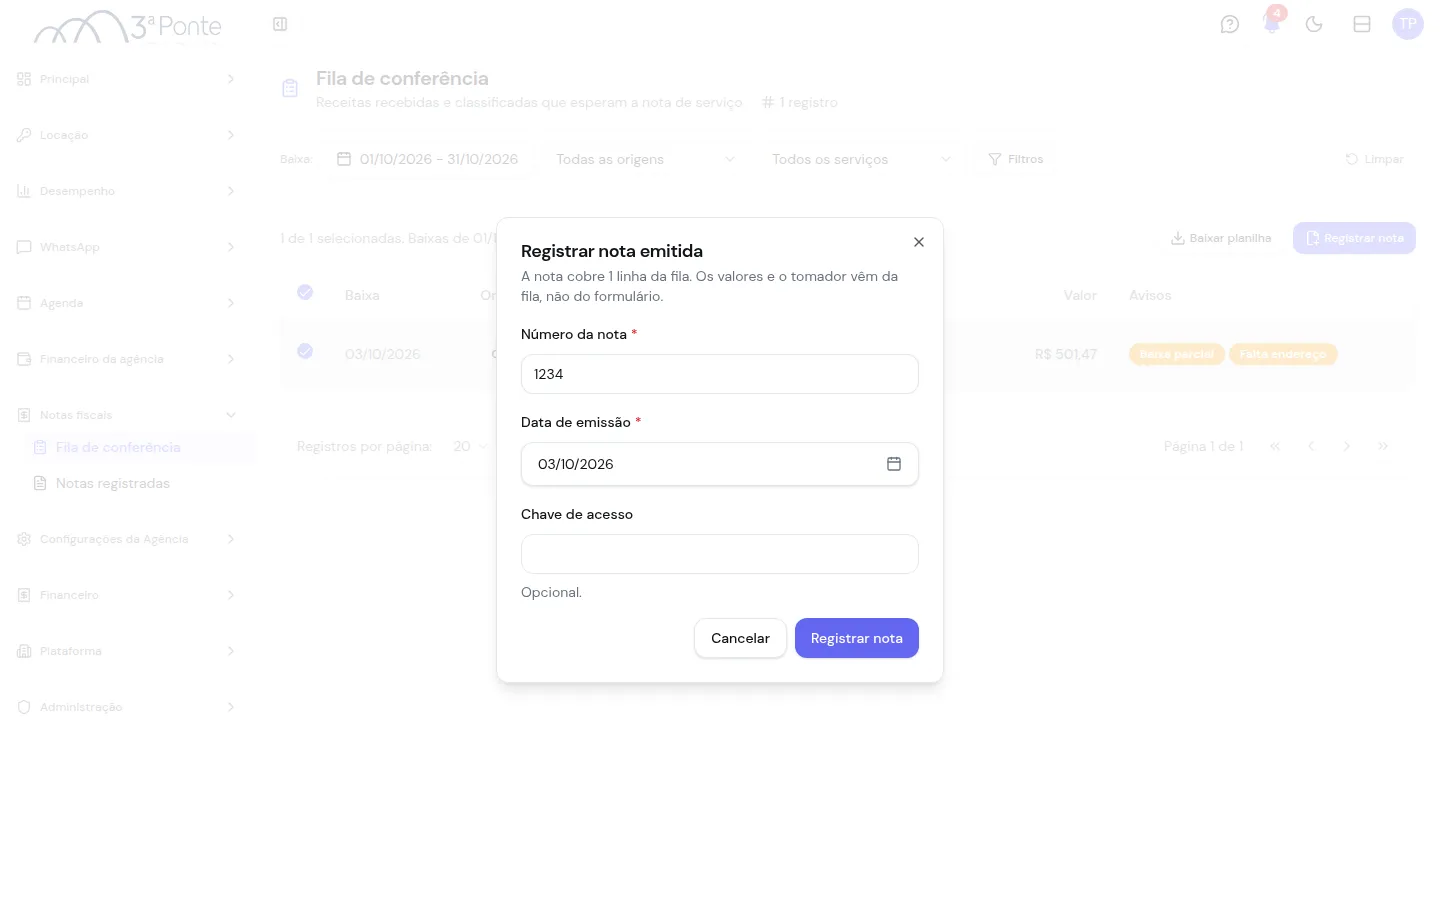
Task: Expand the Principal sidebar menu
Action: tap(127, 79)
